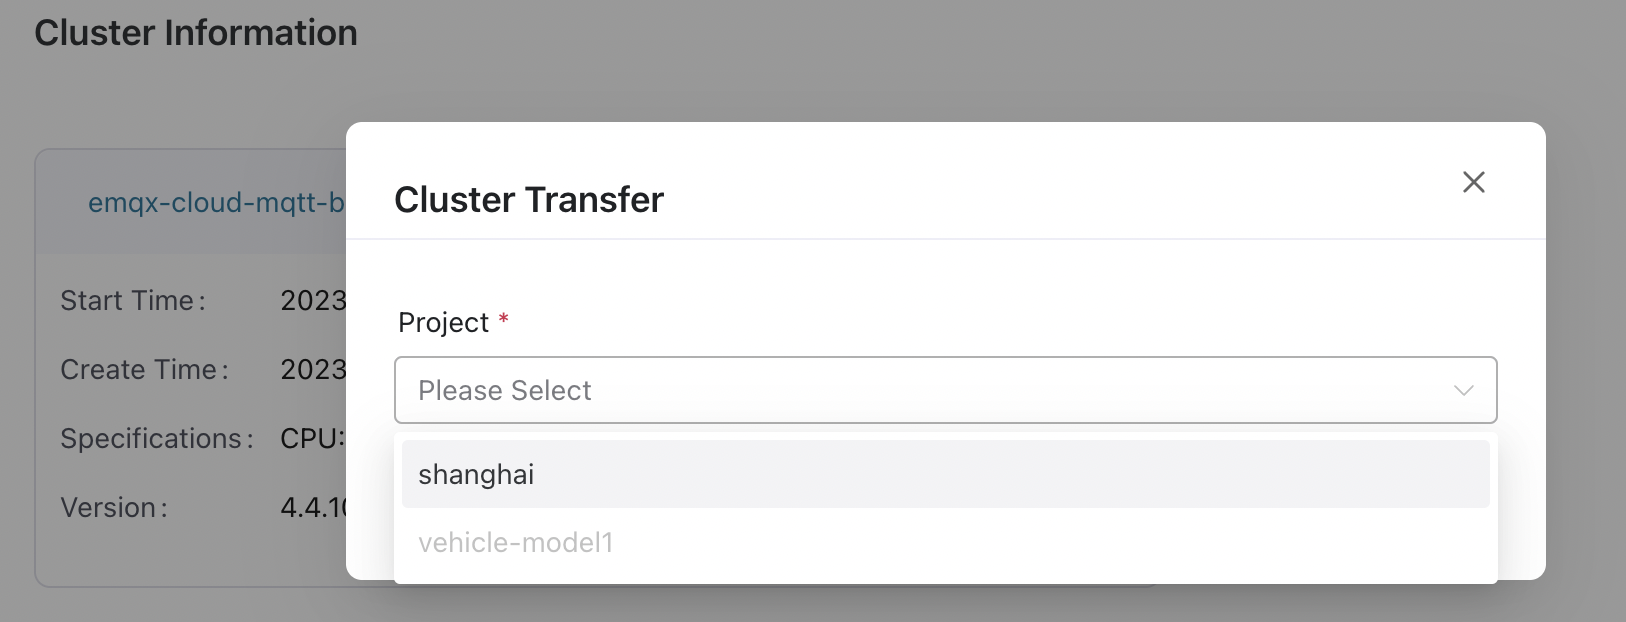This screenshot has height=622, width=1626.
Task: Close the Cluster Transfer dialog
Action: point(1473,182)
